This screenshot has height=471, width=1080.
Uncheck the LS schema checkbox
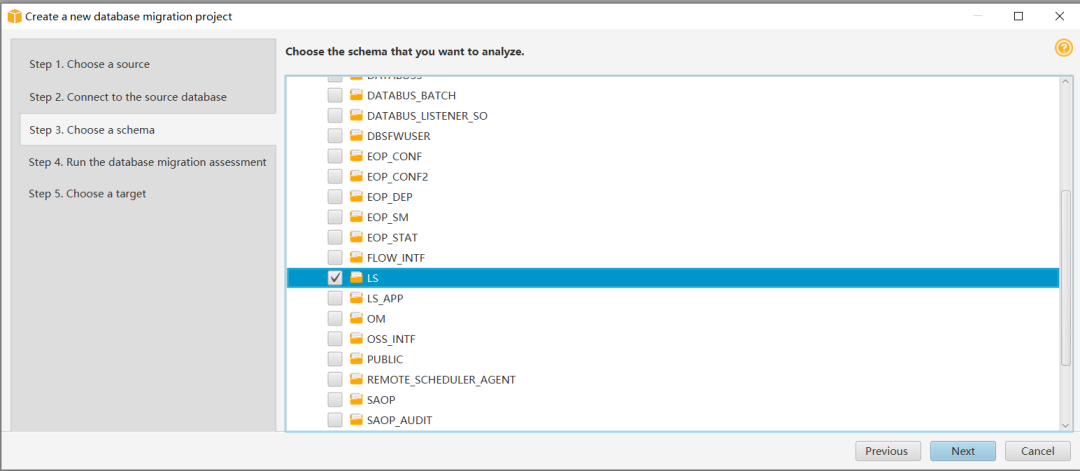(335, 278)
